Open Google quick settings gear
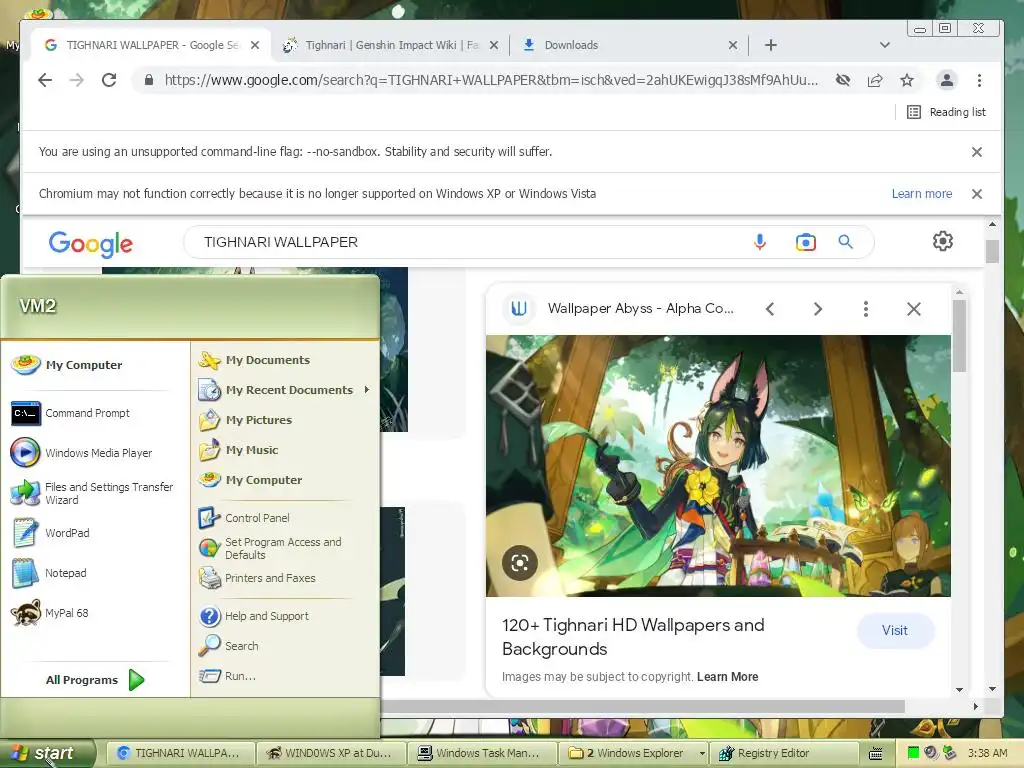This screenshot has height=768, width=1024. click(942, 242)
